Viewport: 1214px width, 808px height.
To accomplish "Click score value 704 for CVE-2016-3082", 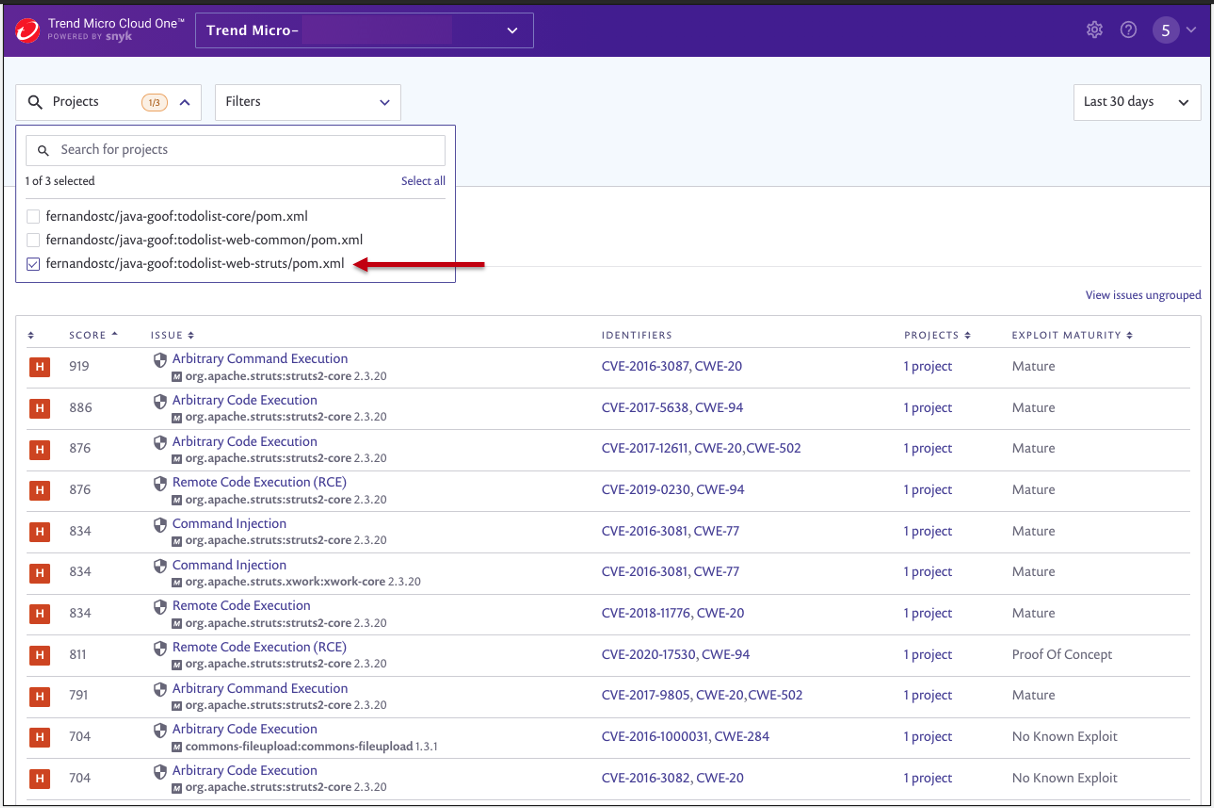I will coord(80,778).
